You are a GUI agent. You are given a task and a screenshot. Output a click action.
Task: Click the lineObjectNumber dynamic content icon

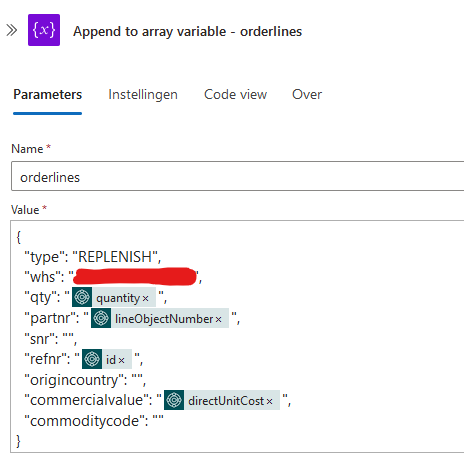click(101, 318)
